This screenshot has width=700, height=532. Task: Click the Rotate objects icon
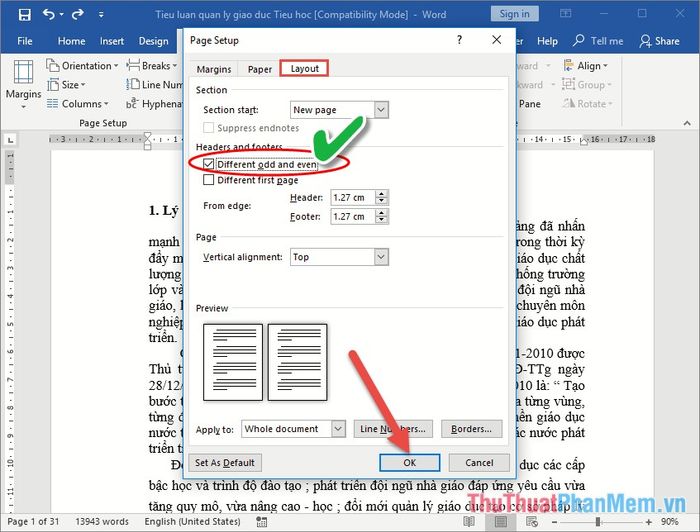tap(568, 104)
